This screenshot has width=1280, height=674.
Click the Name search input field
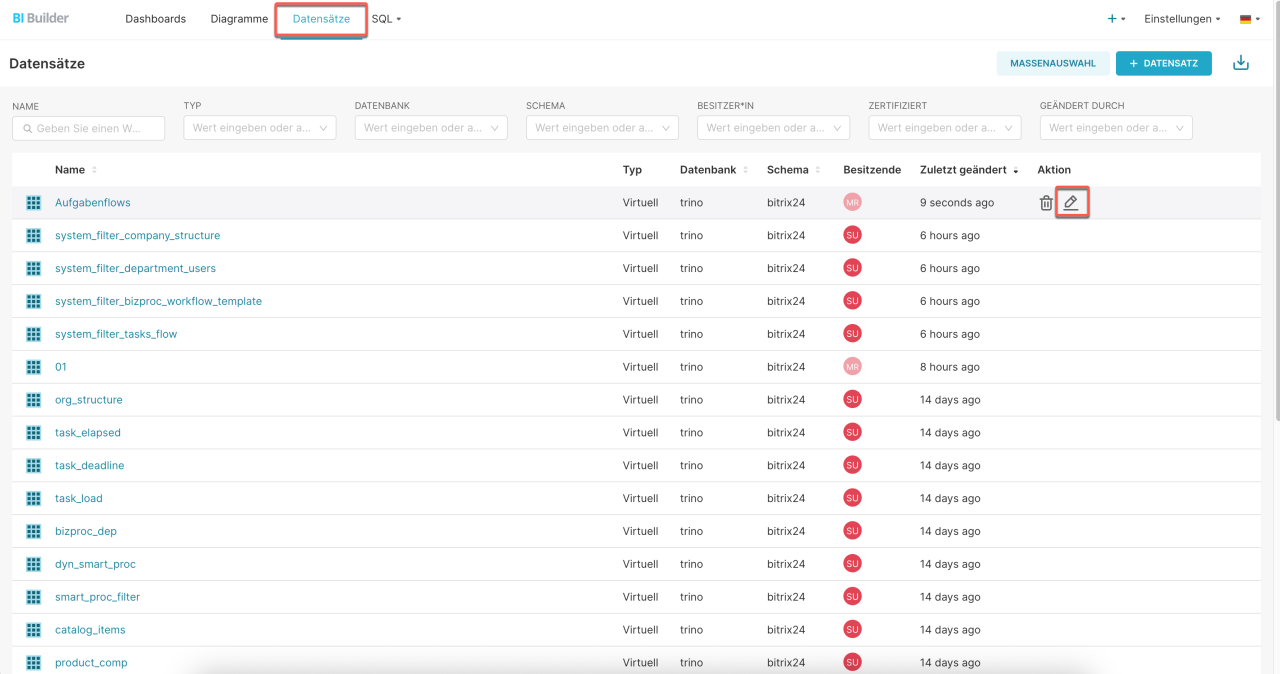click(x=88, y=128)
